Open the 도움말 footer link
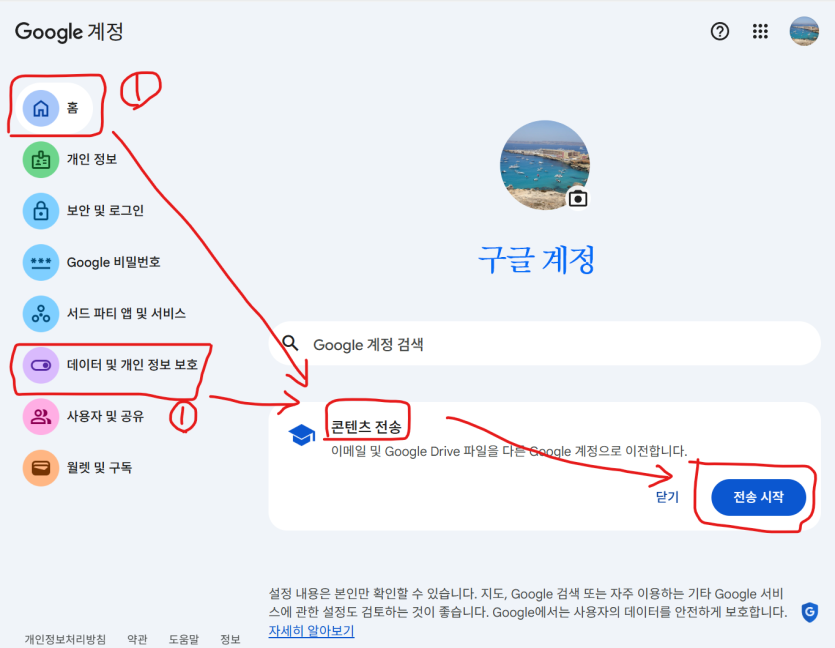Screen dimensions: 835x648 pyautogui.click(x=184, y=639)
